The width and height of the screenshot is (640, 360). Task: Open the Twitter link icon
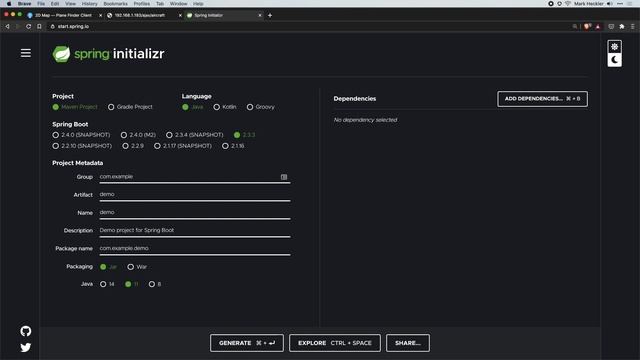point(26,347)
